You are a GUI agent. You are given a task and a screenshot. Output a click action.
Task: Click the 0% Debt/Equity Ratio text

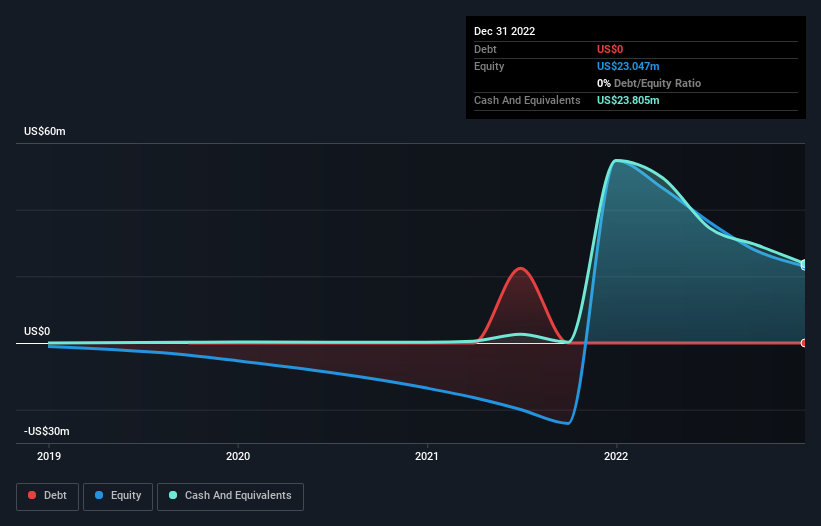(649, 83)
